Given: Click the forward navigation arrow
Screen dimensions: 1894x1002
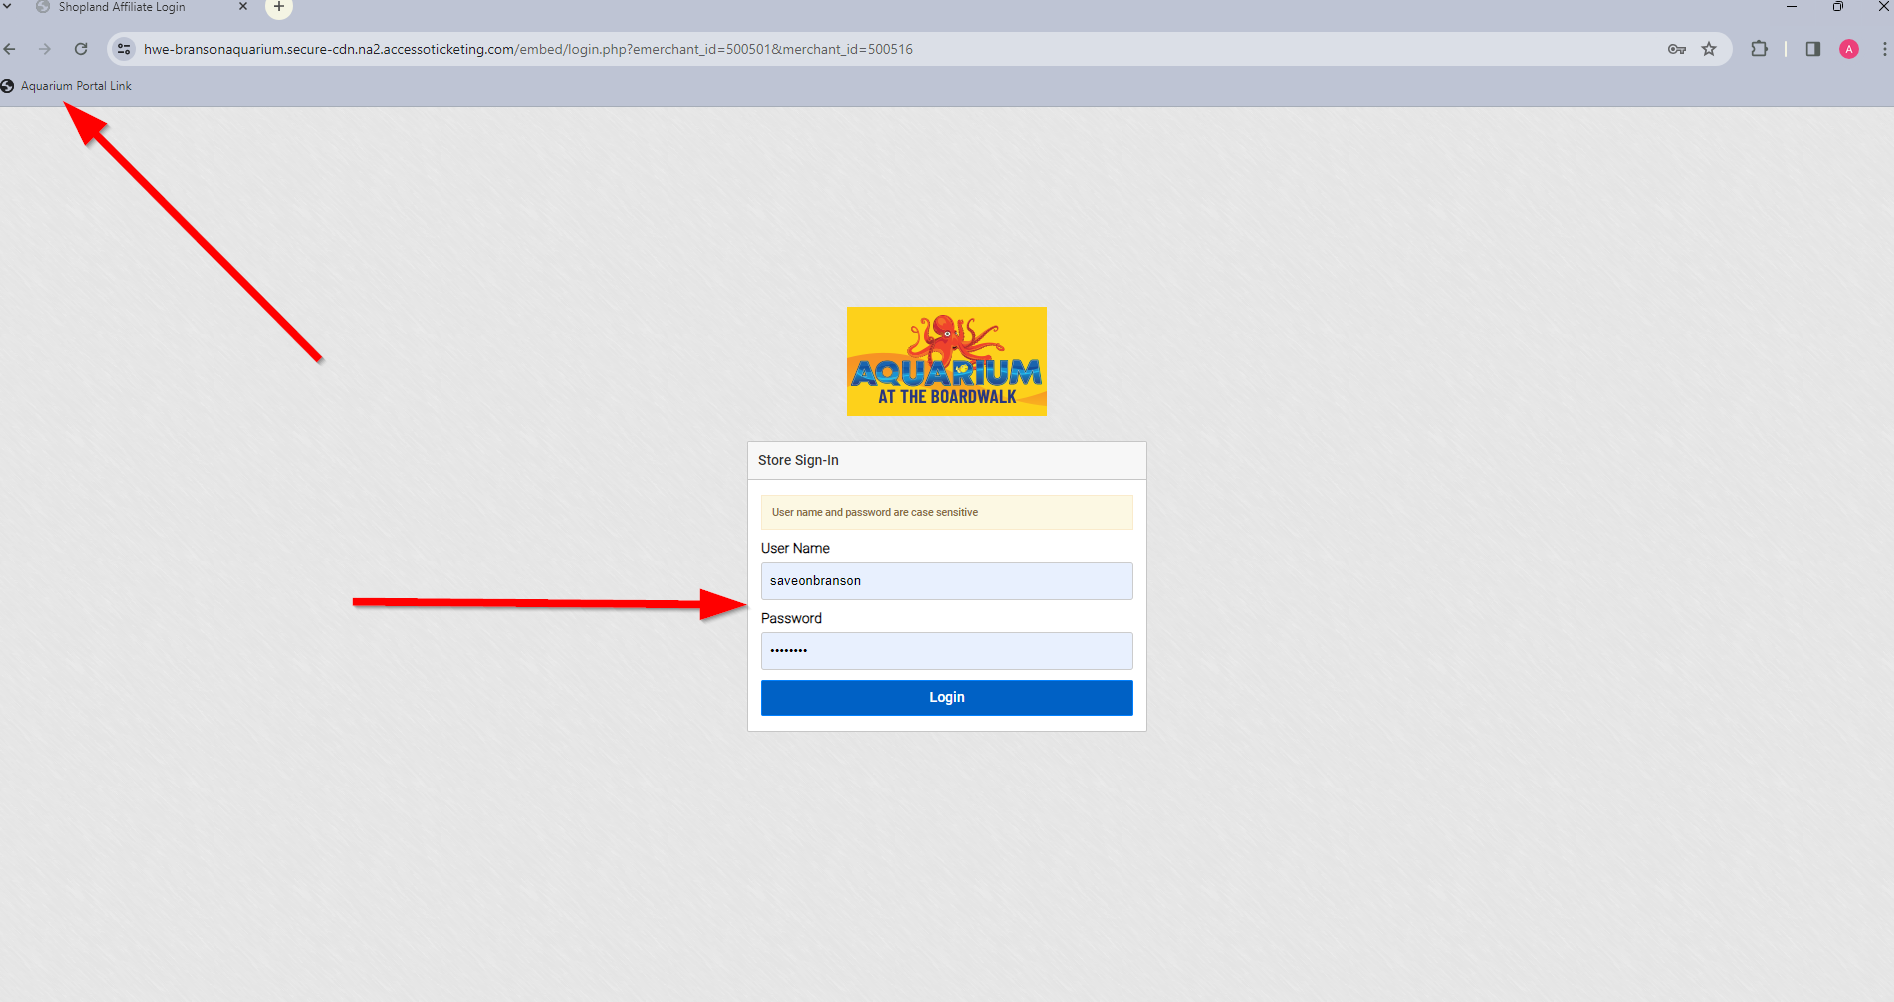Looking at the screenshot, I should coord(45,49).
